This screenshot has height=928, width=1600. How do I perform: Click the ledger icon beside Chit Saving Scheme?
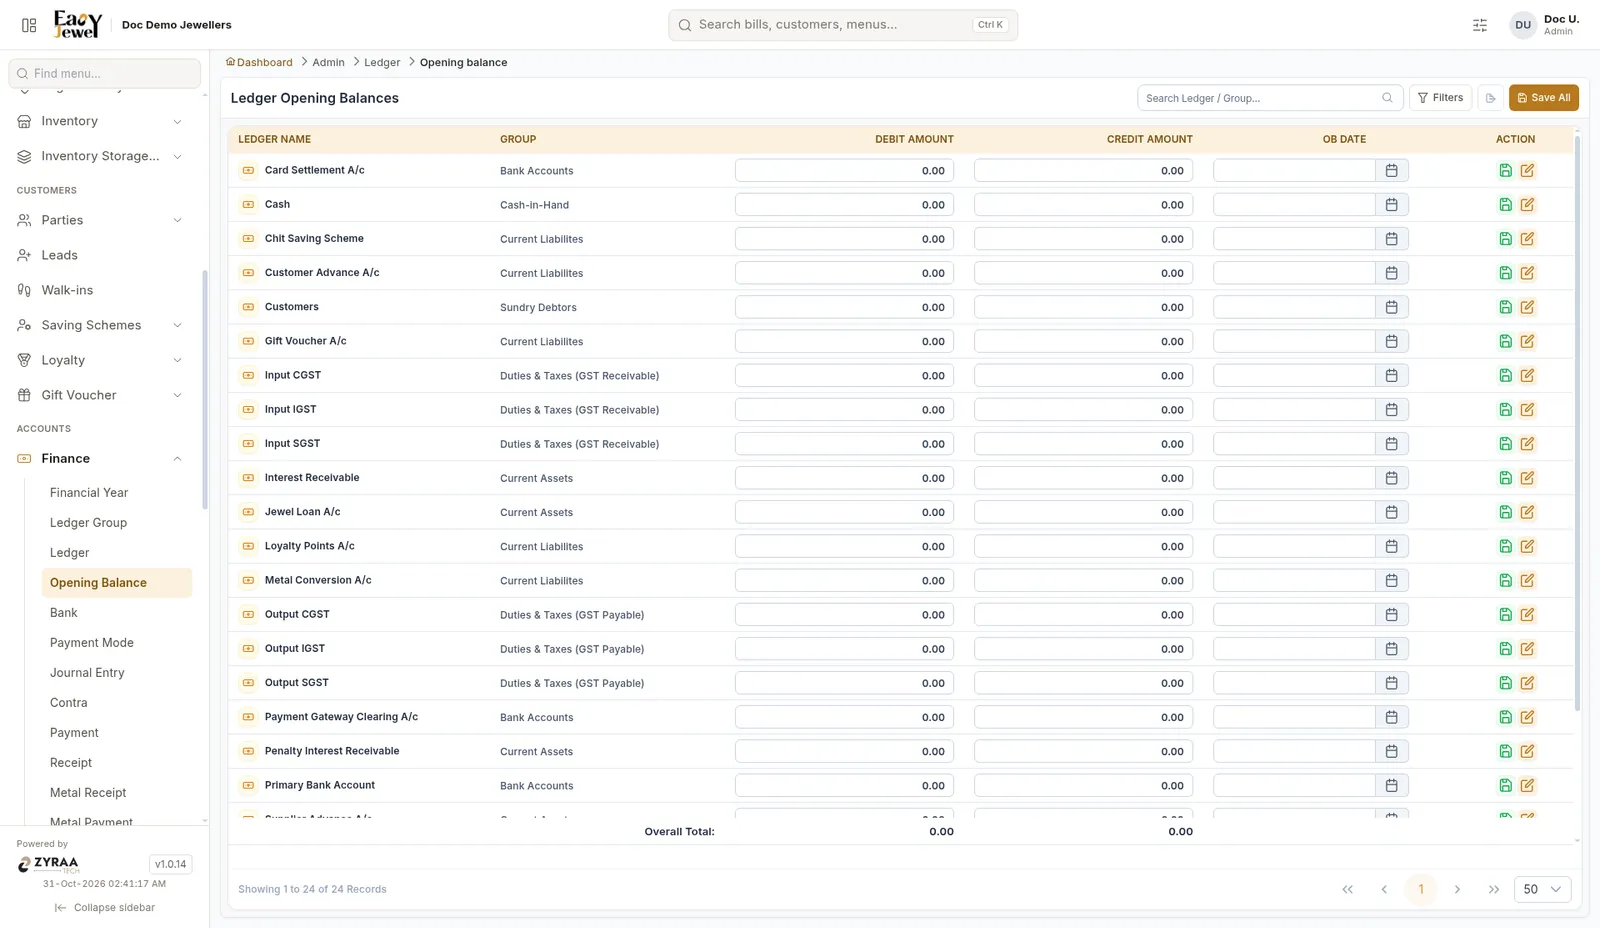coord(248,239)
